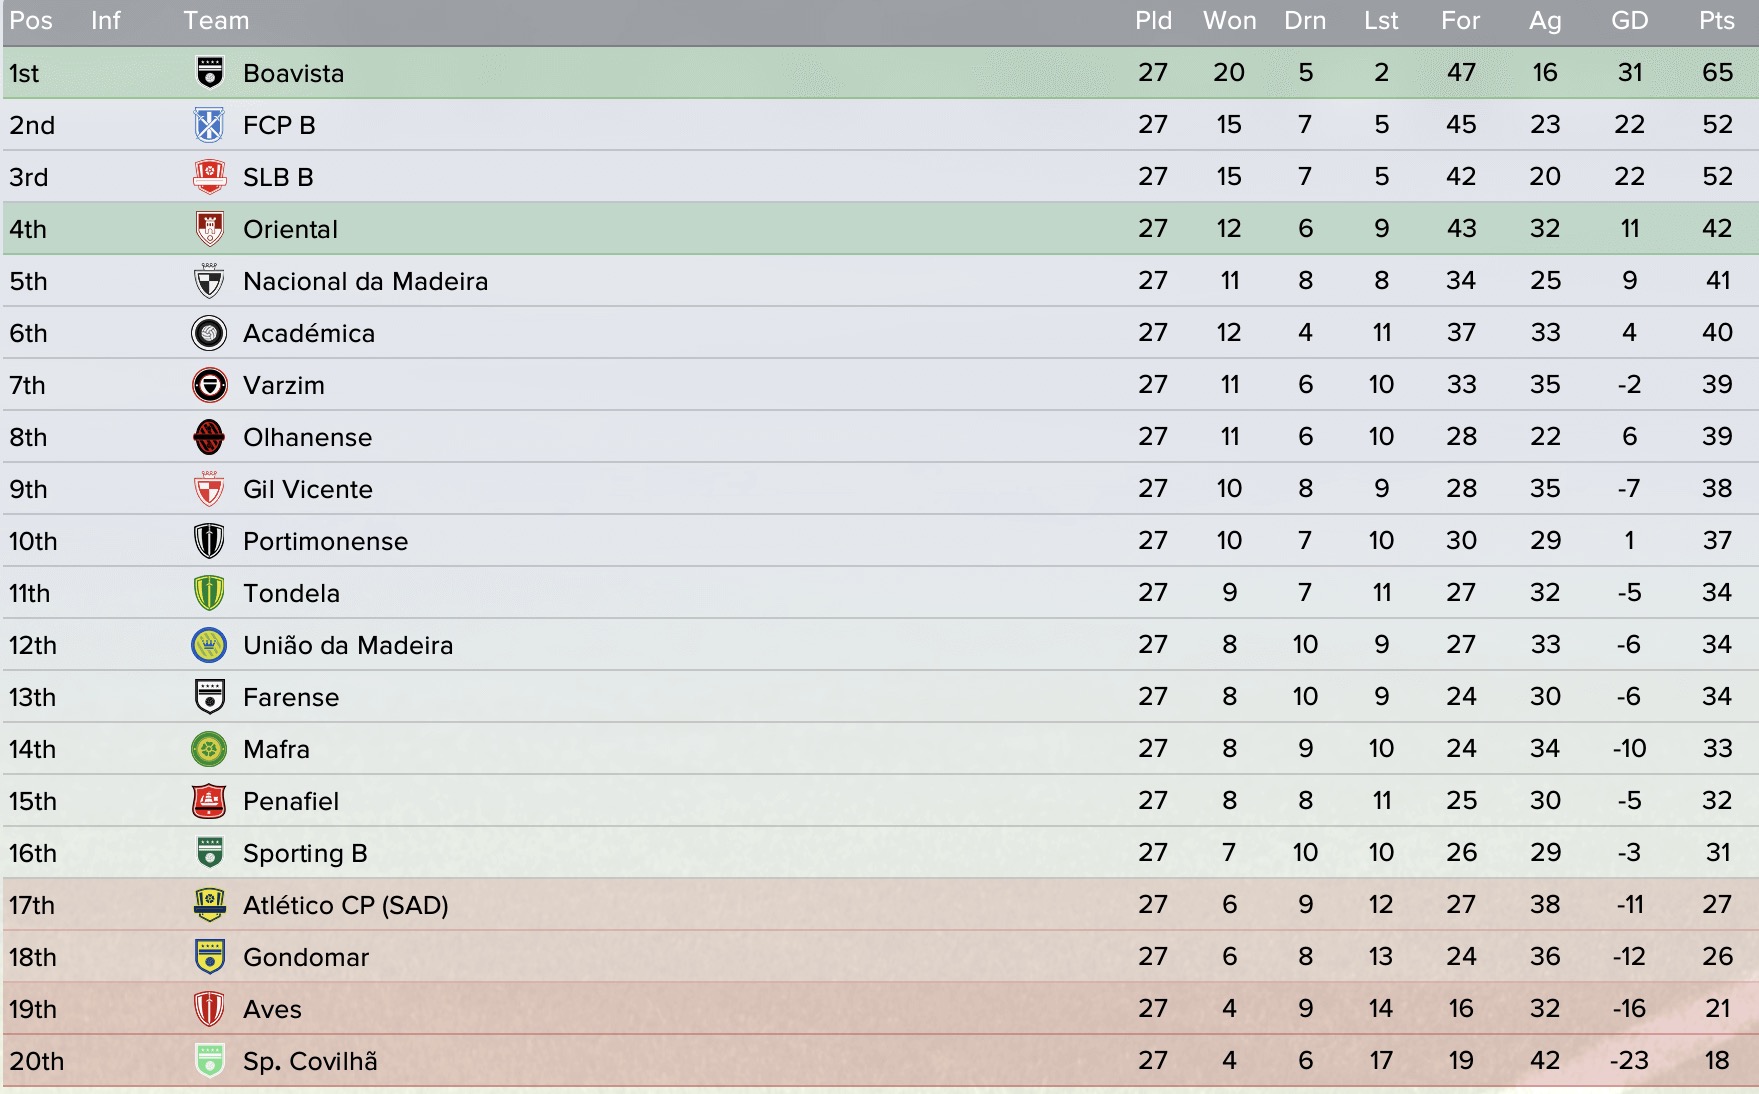Sort standings by Won column header
Viewport: 1759px width, 1094px height.
click(x=1229, y=21)
